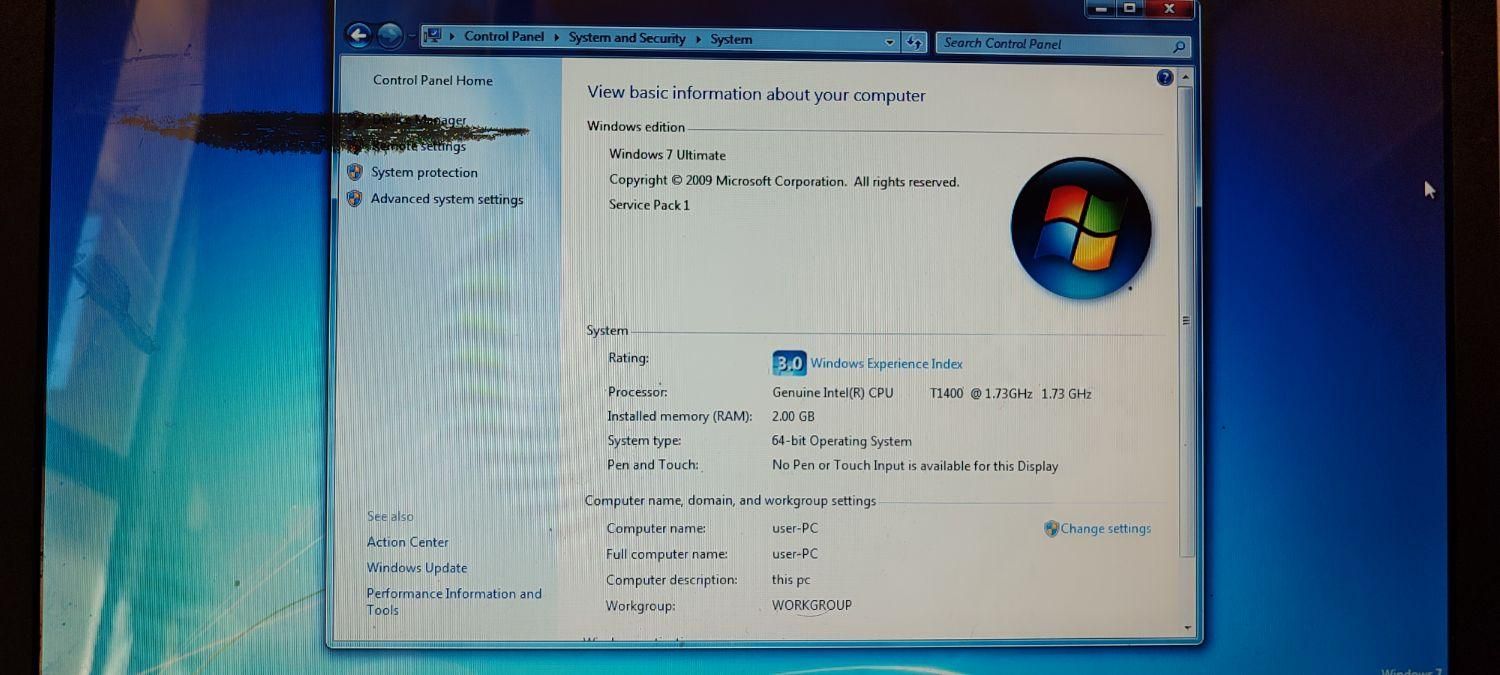This screenshot has height=675, width=1500.
Task: Click the "See also" heading text
Action: click(390, 517)
